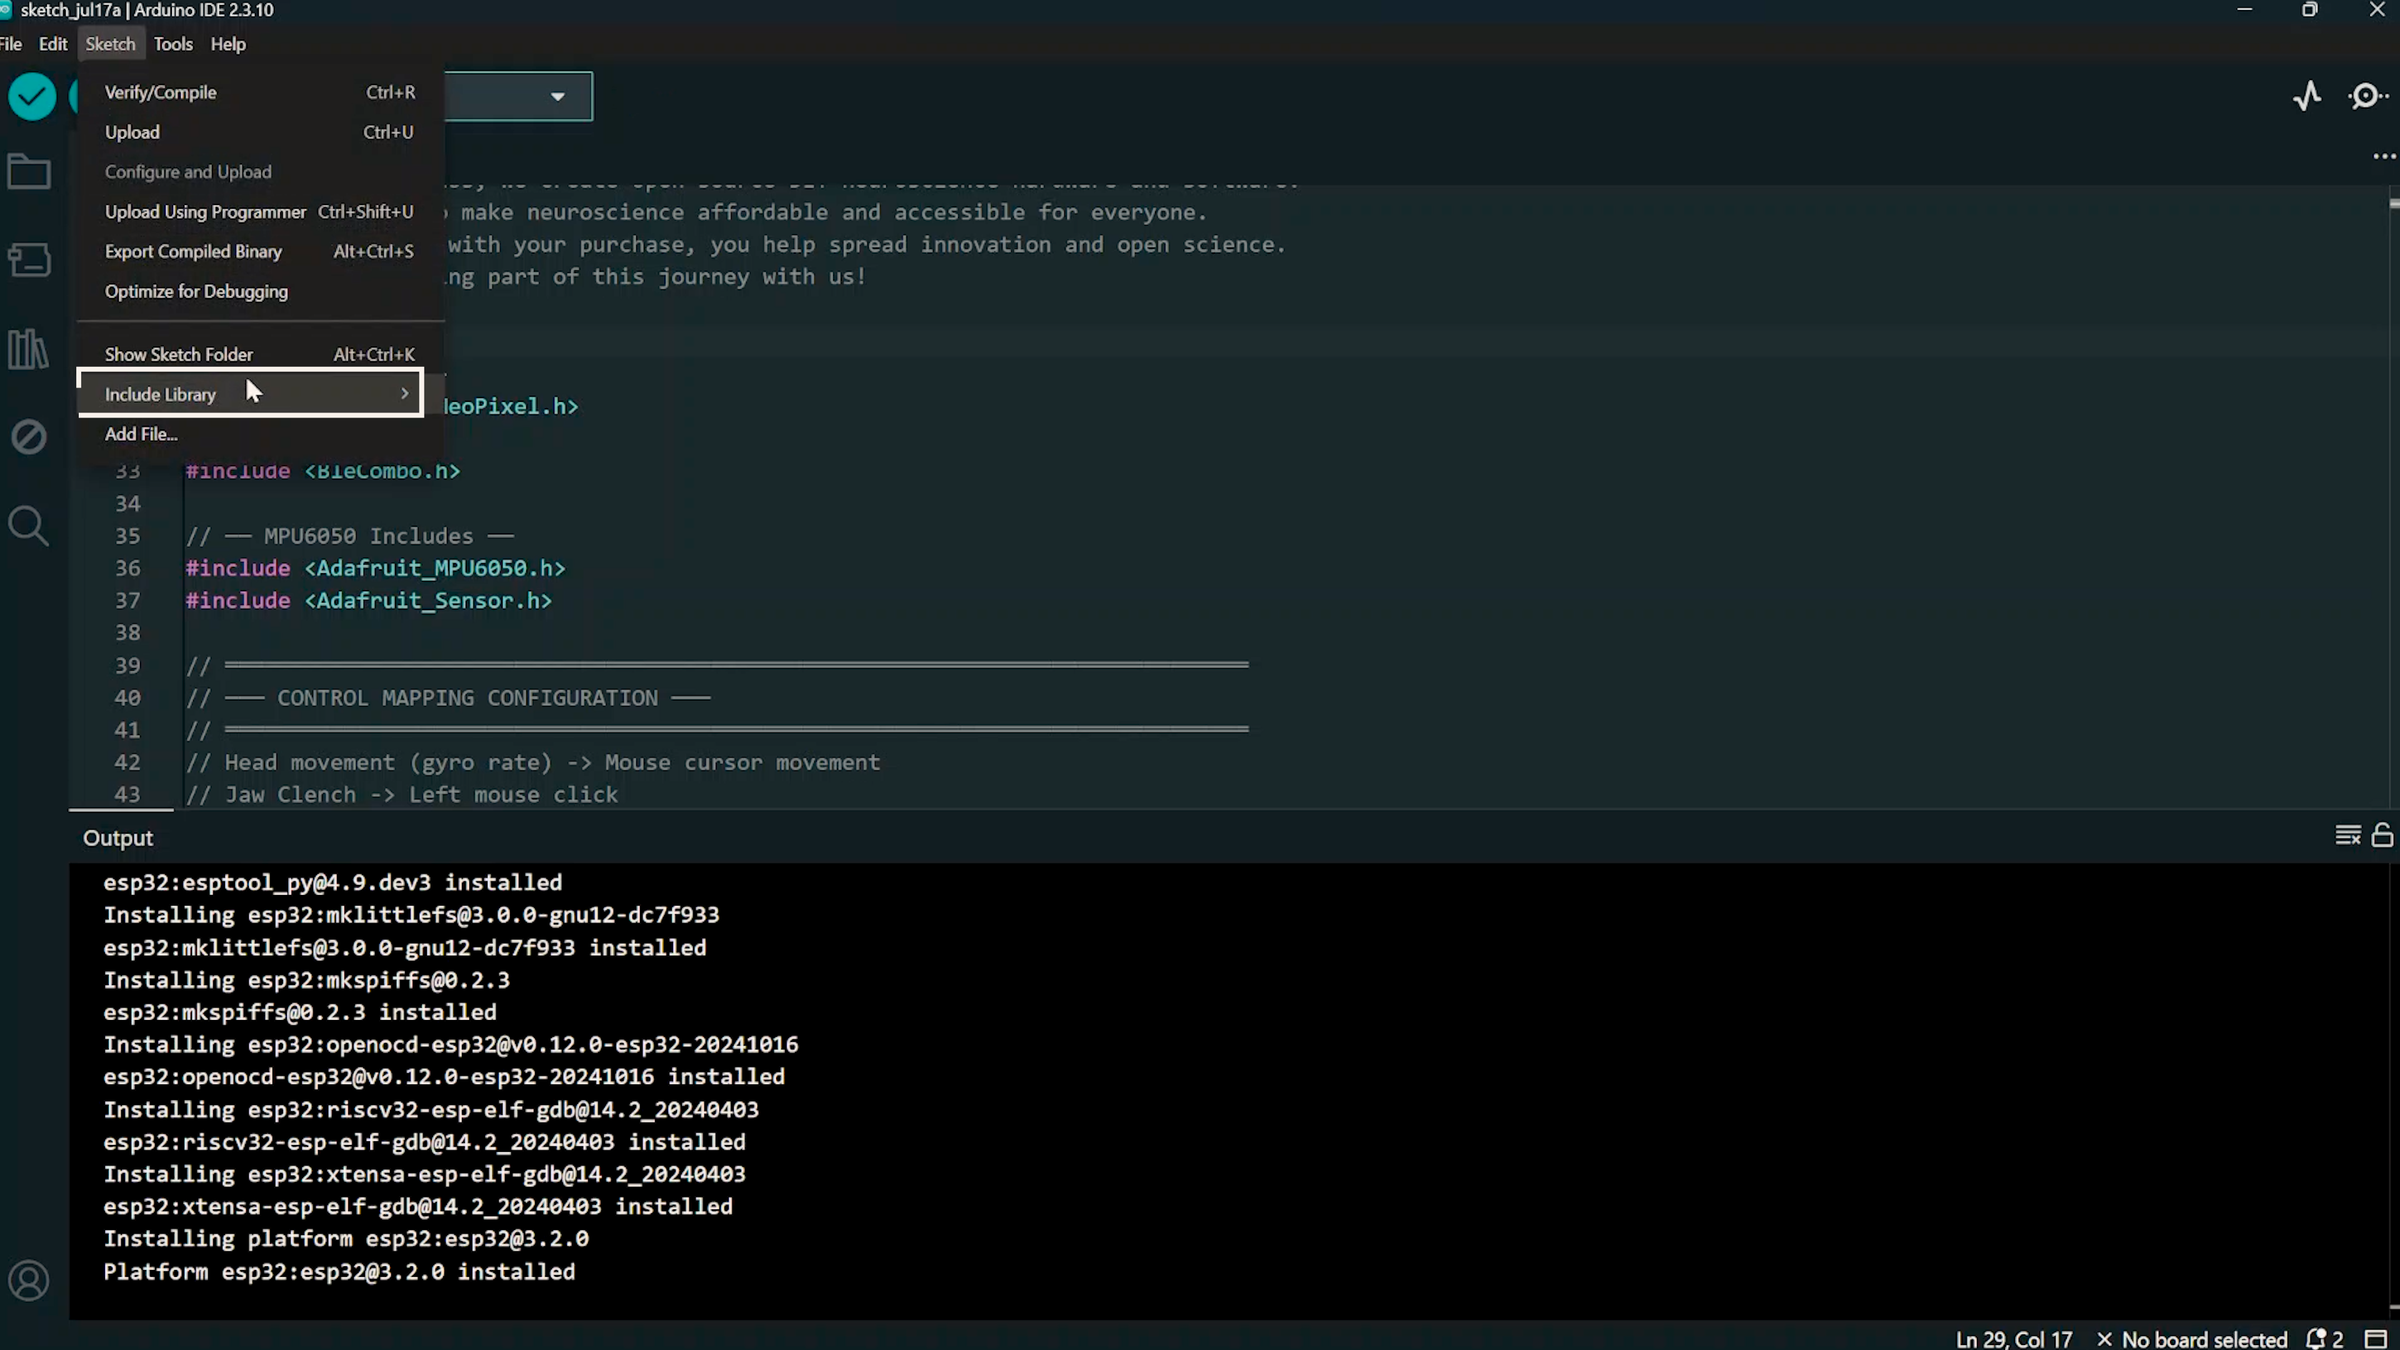Image resolution: width=2400 pixels, height=1350 pixels.
Task: Click line number 42 in the gutter
Action: point(128,762)
